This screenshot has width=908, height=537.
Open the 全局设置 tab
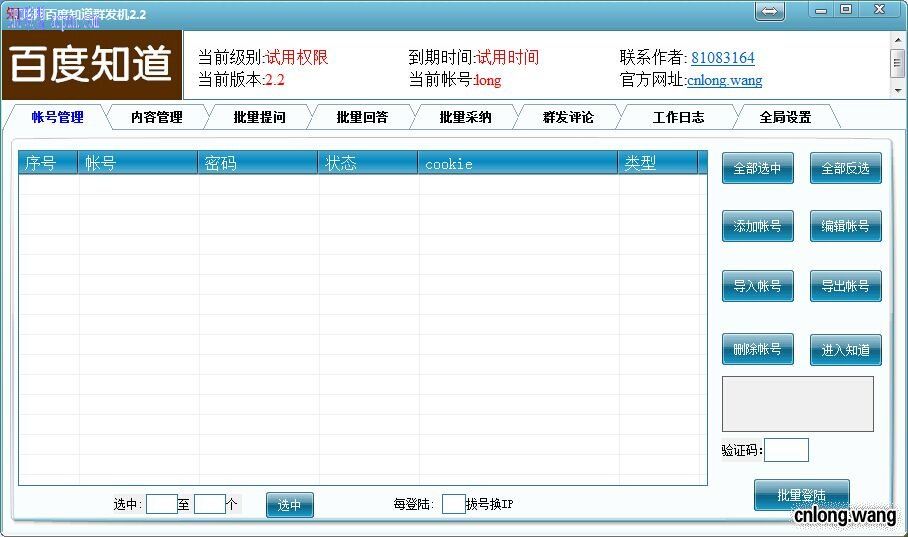[x=785, y=118]
